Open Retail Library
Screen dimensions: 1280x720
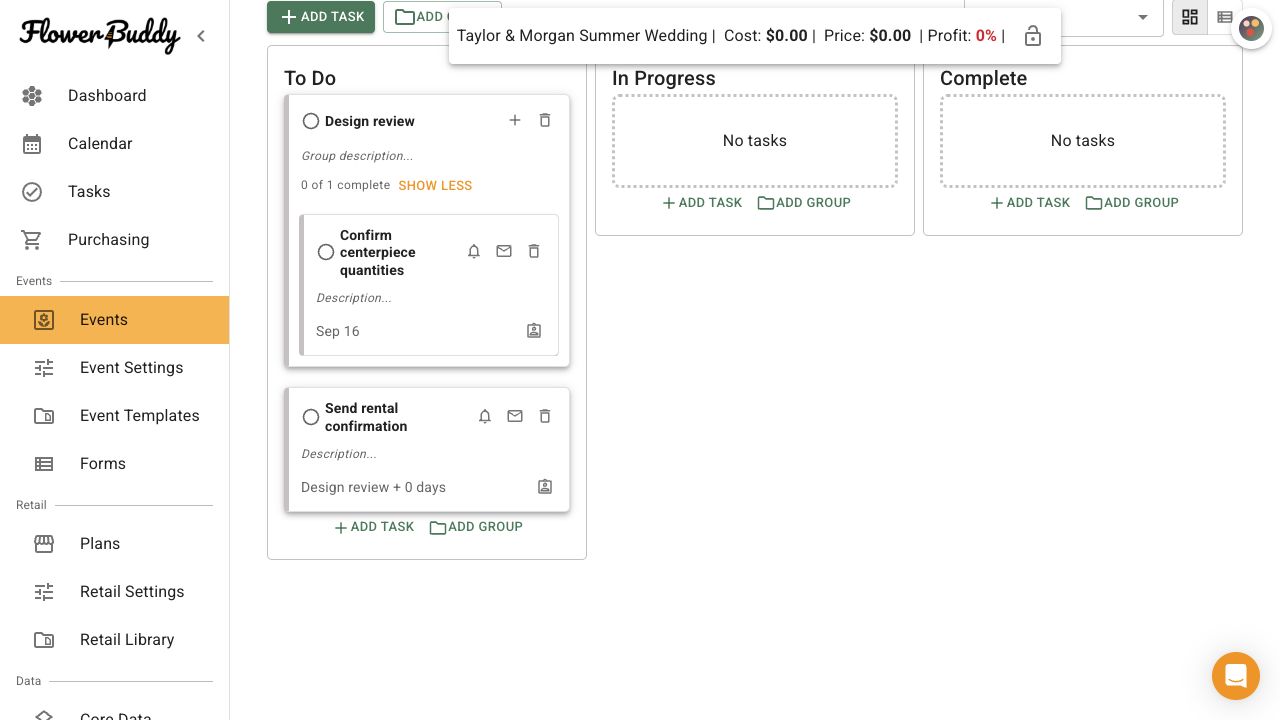(x=114, y=640)
